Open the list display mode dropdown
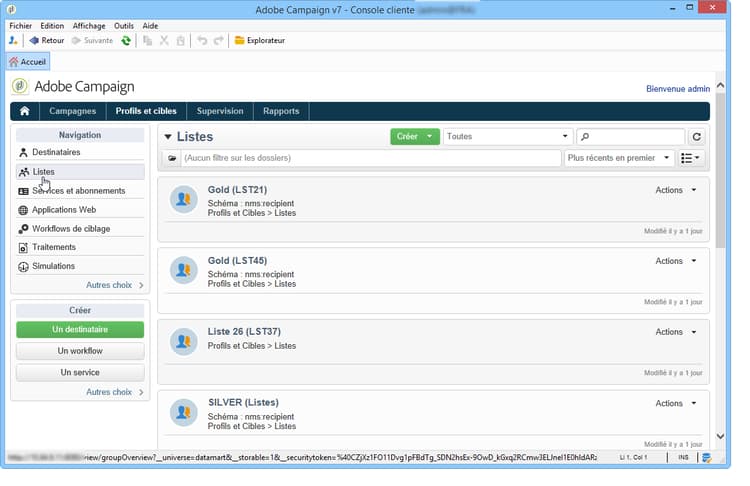The height and width of the screenshot is (486, 750). 690,158
